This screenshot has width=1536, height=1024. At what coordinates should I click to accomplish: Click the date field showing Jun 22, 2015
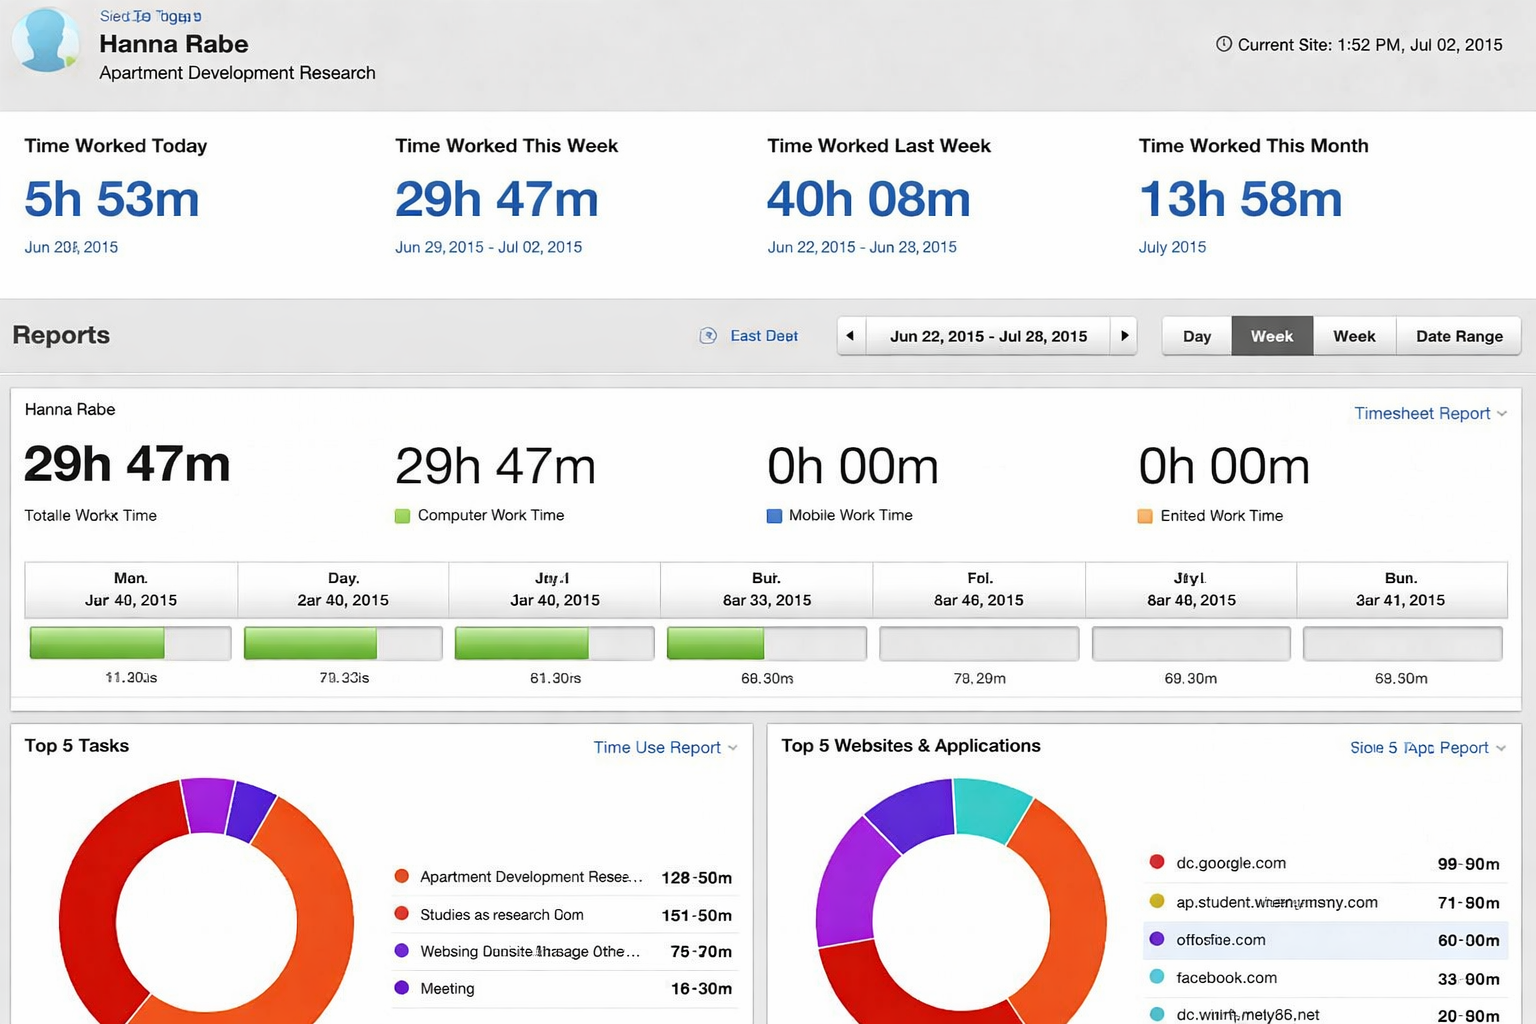pyautogui.click(x=988, y=336)
